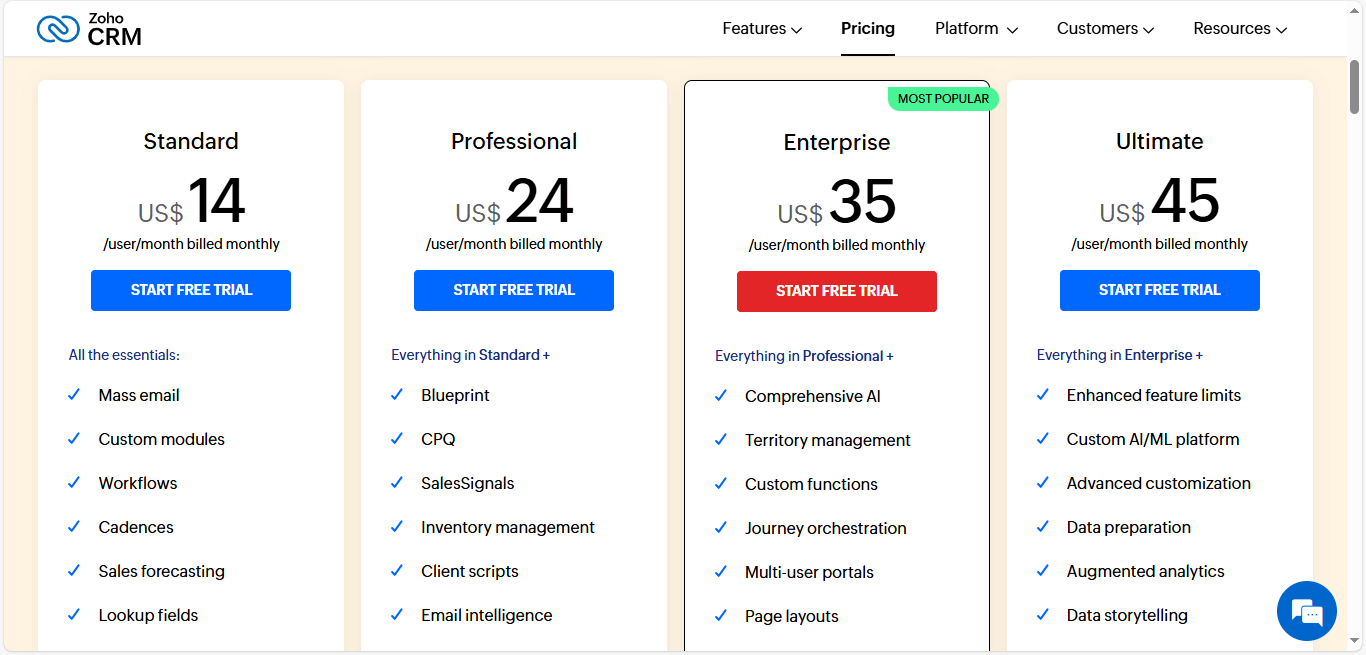1366x655 pixels.
Task: Click the checkmark beside Comprehensive AI
Action: [721, 396]
